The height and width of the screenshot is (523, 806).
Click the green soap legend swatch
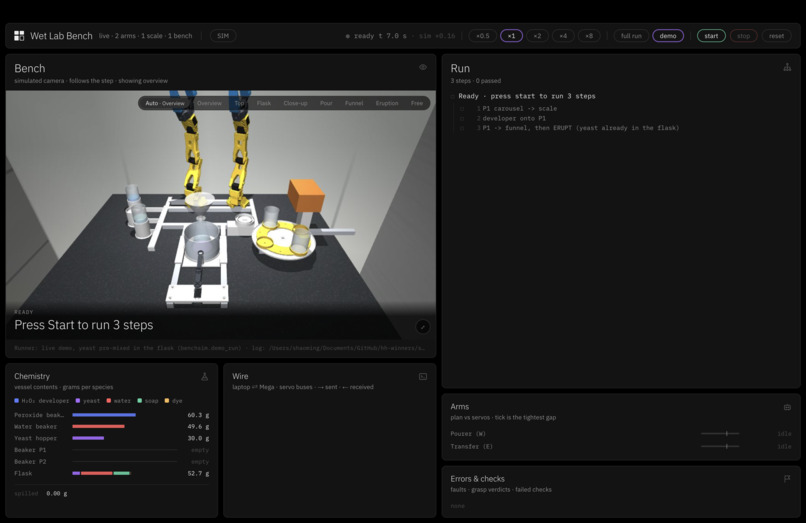tap(139, 401)
